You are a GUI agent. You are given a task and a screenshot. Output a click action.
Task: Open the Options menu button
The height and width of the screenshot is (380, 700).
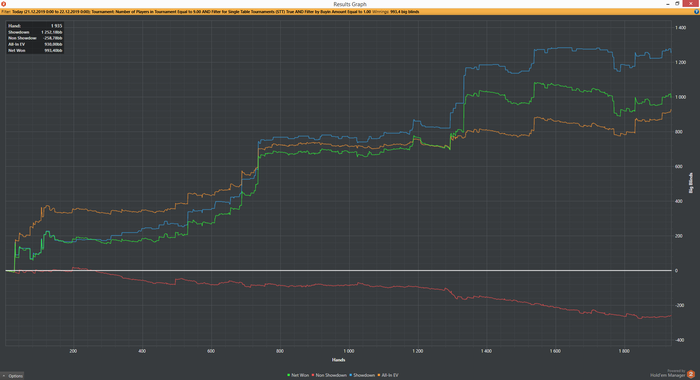click(12, 376)
